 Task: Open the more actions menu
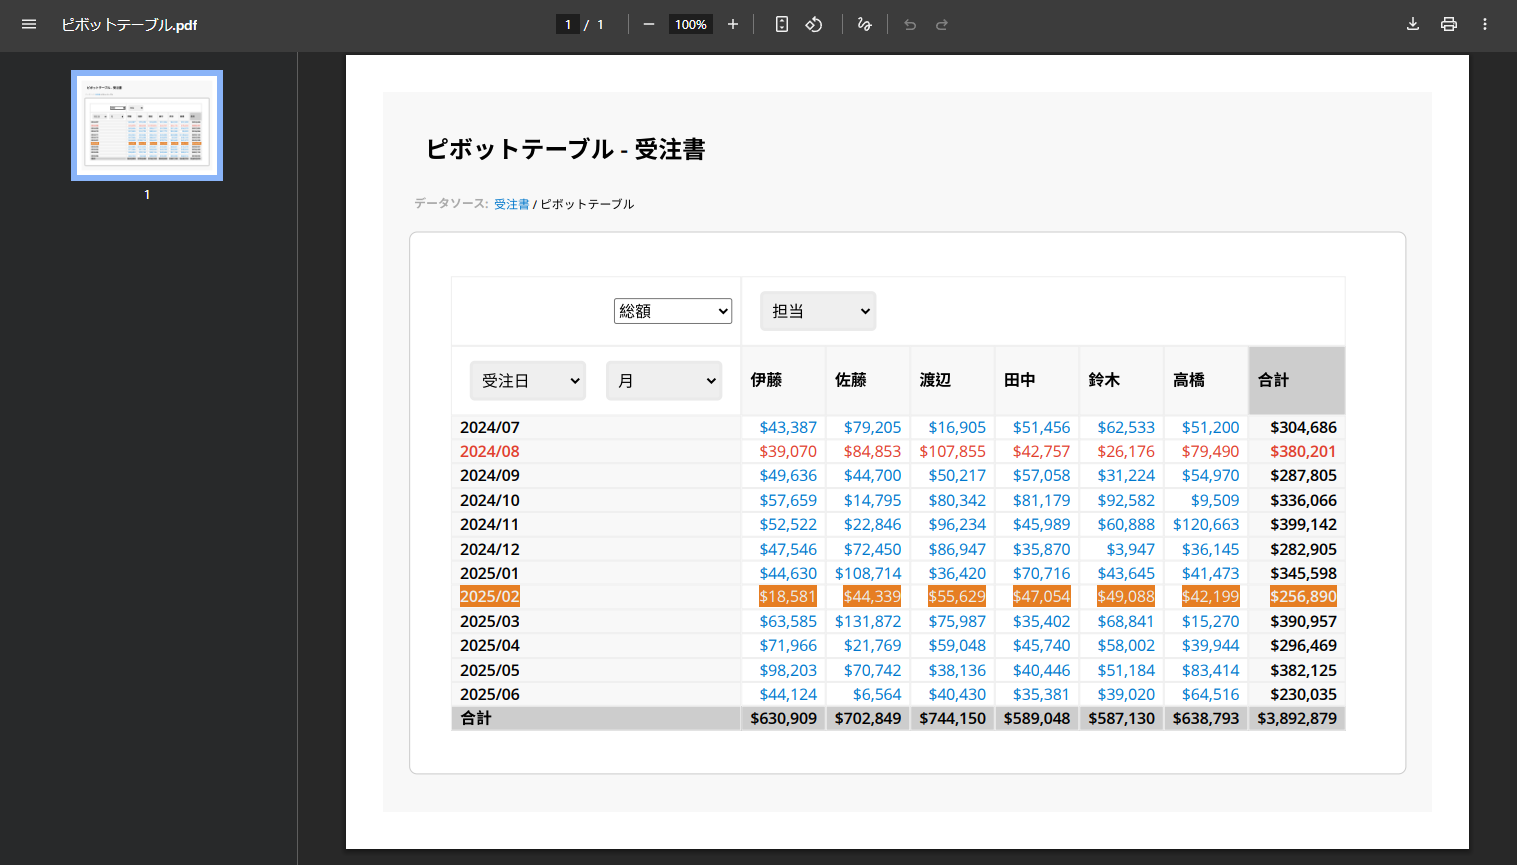click(1485, 24)
